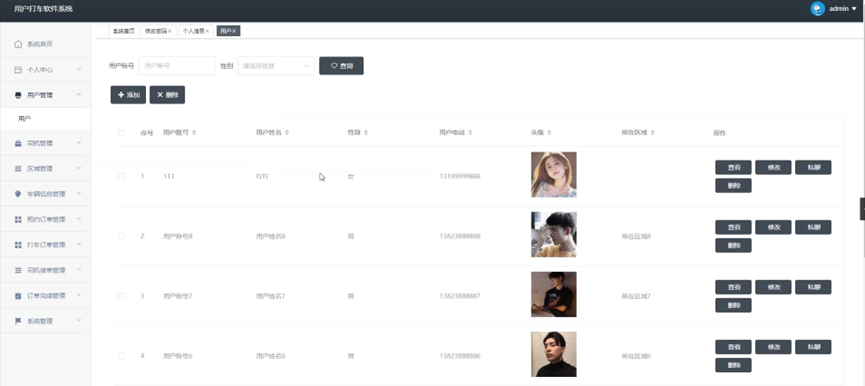This screenshot has height=386, width=865.
Task: Click the flag icon for 系统管理
Action: pyautogui.click(x=18, y=321)
